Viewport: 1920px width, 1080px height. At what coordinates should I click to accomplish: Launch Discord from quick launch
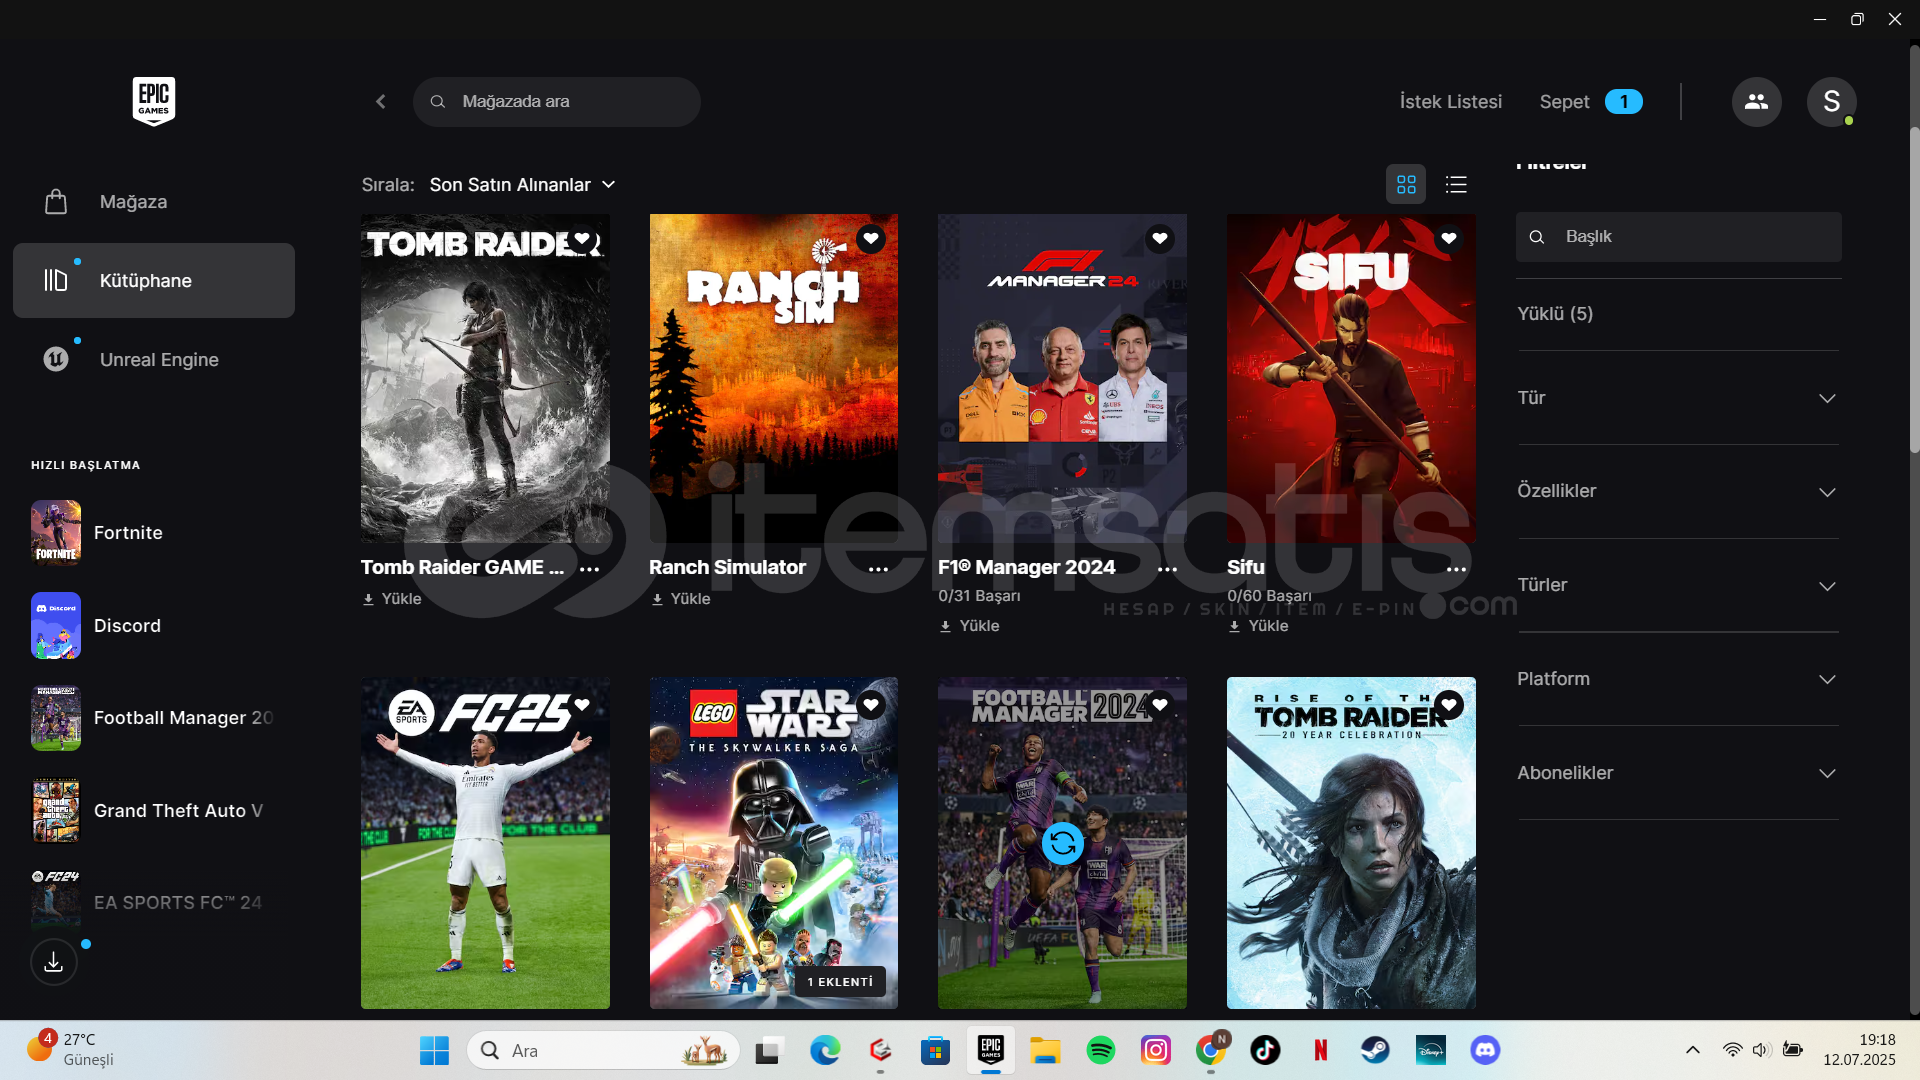(154, 626)
